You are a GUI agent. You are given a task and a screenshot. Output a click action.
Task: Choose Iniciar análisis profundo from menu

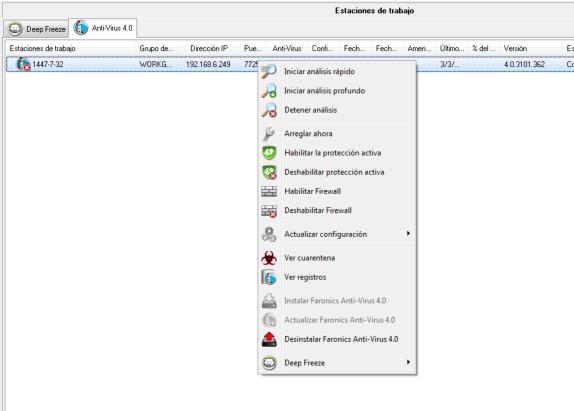337,90
